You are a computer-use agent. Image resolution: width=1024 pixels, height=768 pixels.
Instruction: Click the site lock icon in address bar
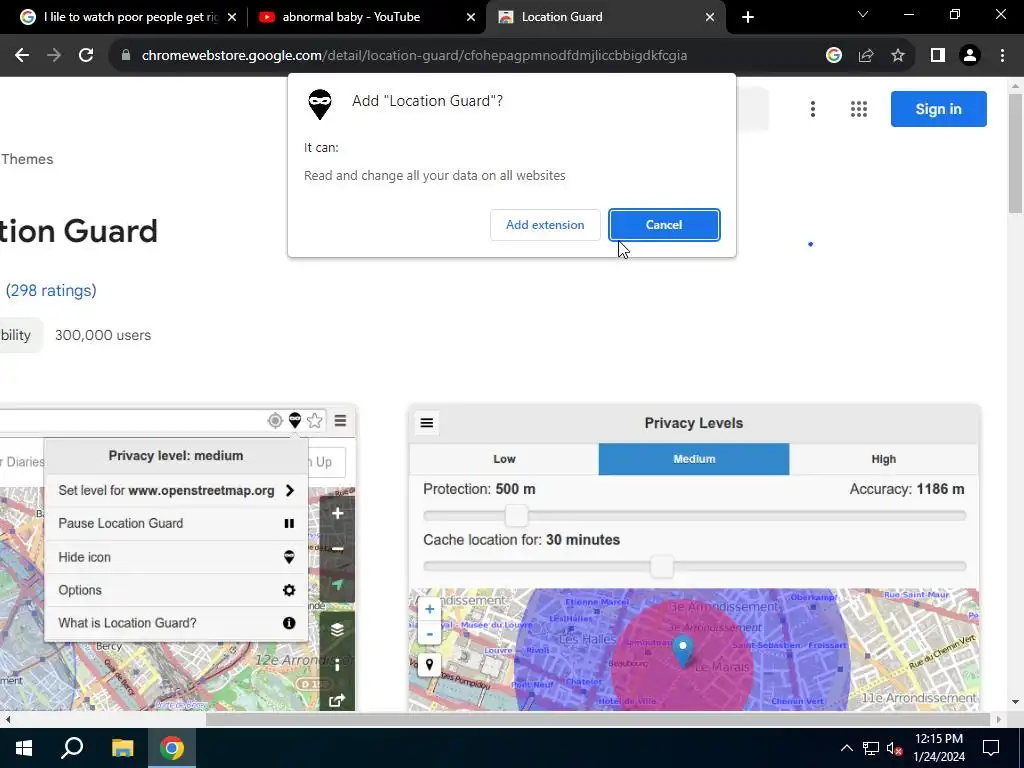point(126,56)
